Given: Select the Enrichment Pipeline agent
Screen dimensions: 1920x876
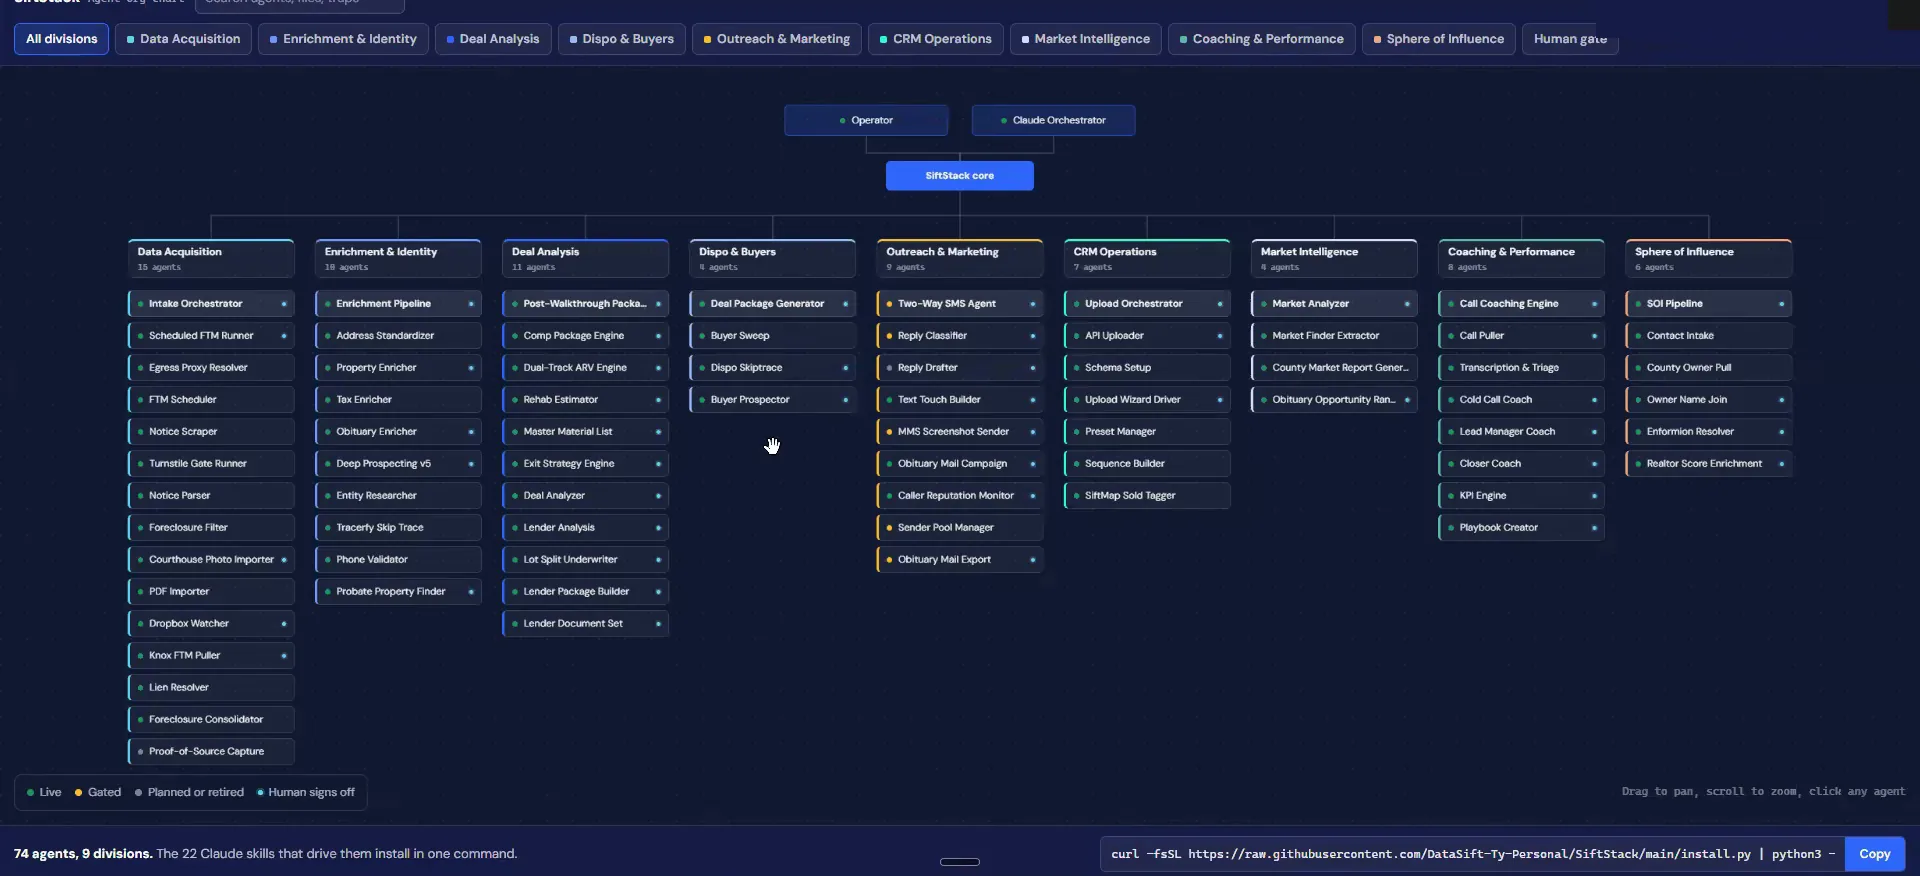Looking at the screenshot, I should [398, 304].
